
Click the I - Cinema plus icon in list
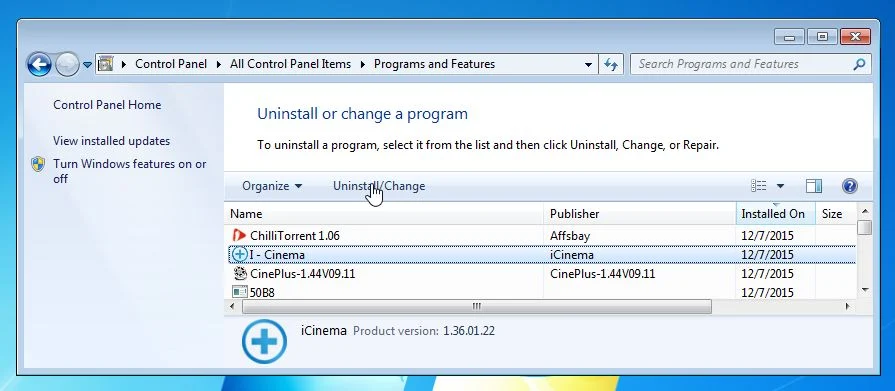point(240,255)
